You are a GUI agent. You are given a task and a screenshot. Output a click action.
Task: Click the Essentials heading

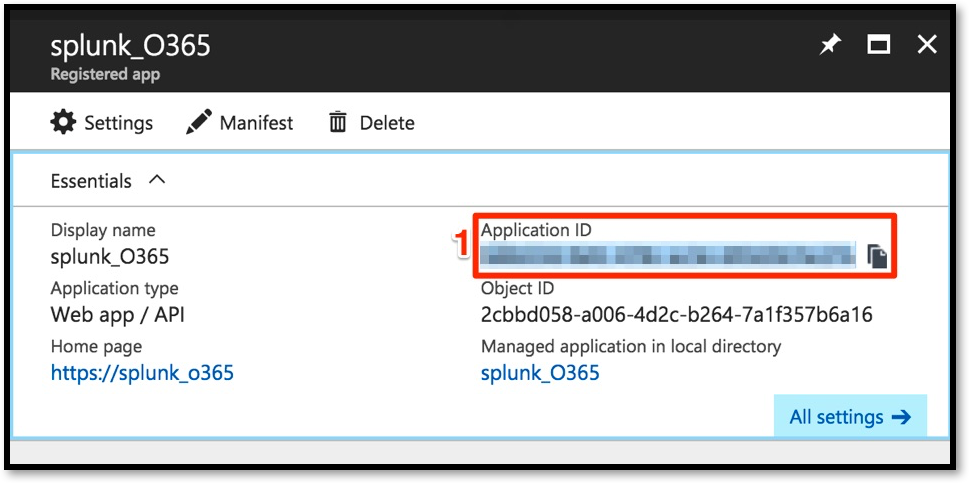point(91,181)
